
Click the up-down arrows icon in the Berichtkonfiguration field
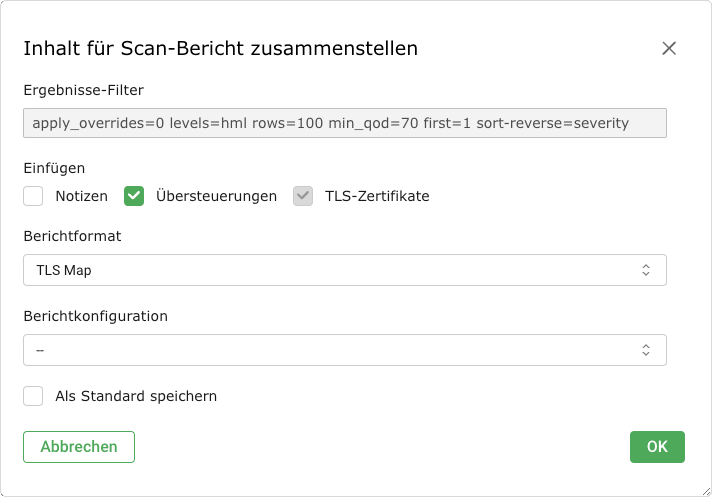[646, 350]
